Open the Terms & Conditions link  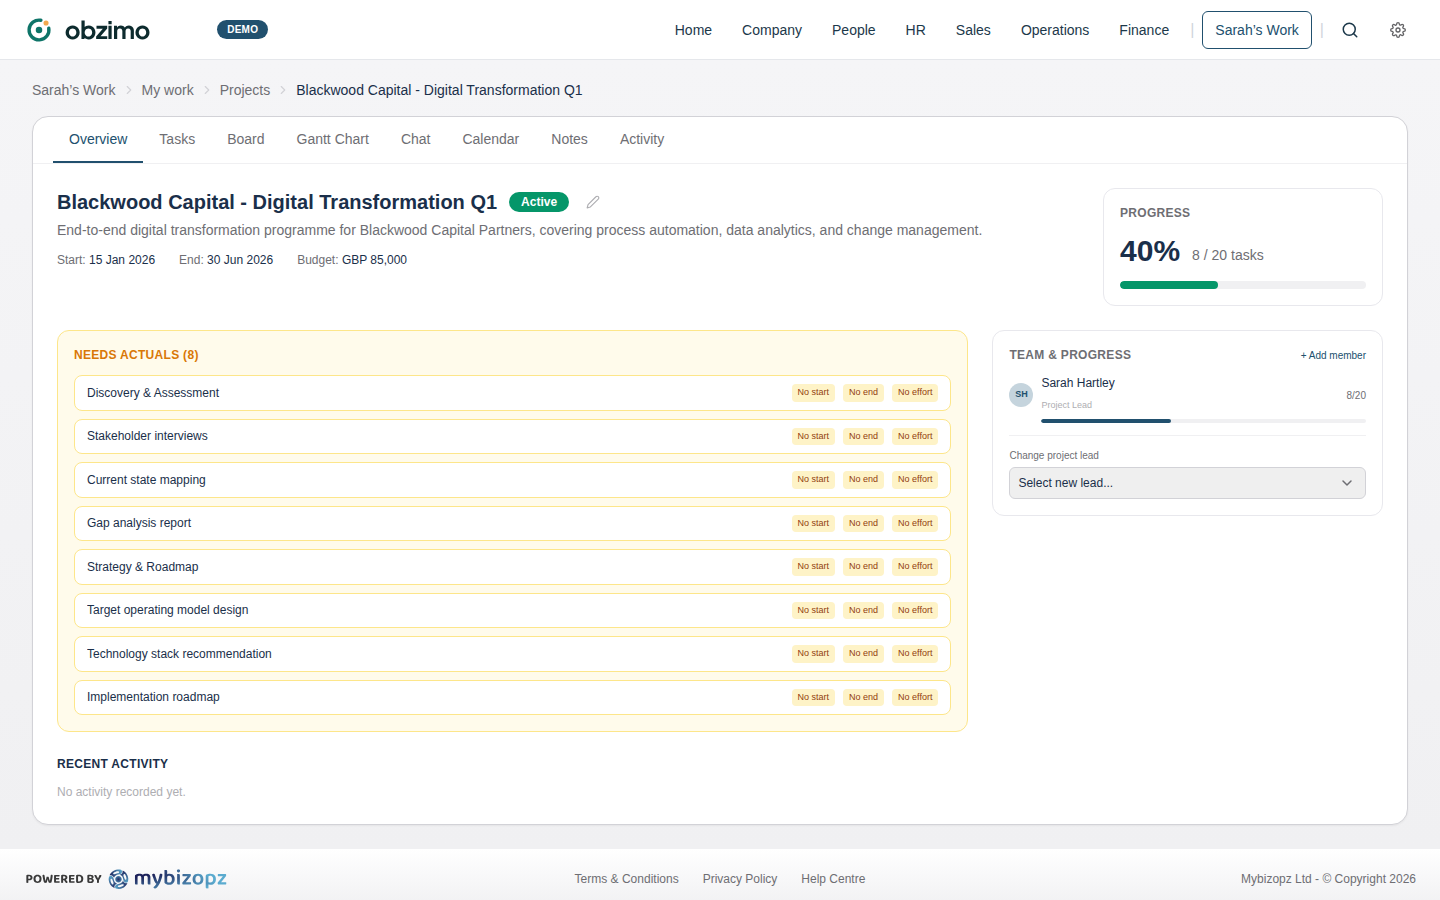coord(626,879)
